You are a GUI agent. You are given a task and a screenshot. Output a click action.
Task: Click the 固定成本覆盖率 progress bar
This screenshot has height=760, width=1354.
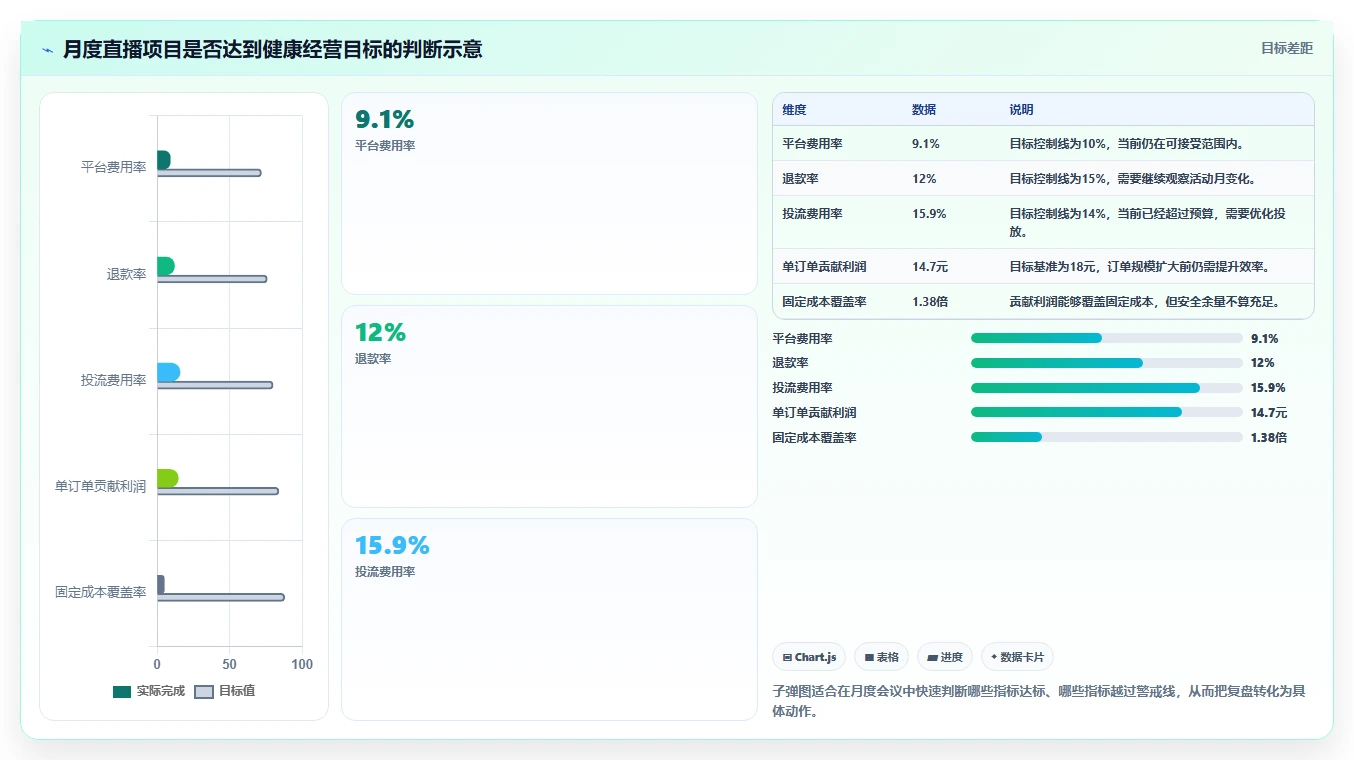click(x=1107, y=437)
